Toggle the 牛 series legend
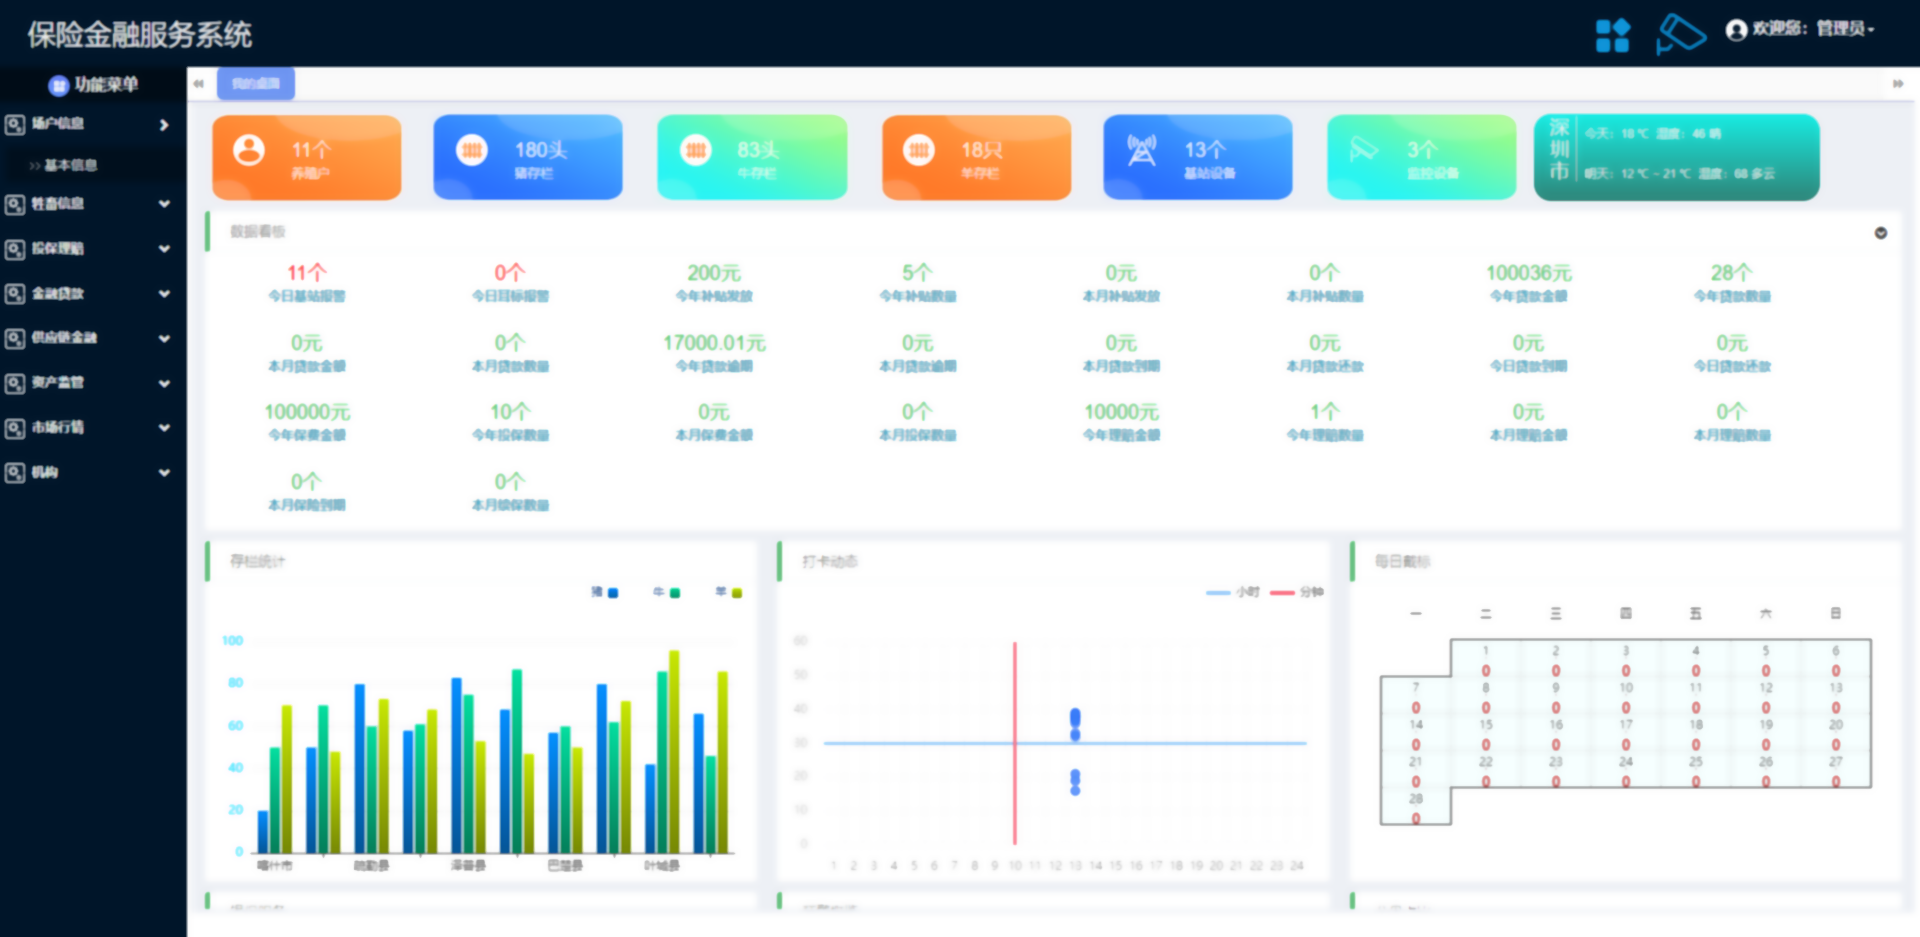The height and width of the screenshot is (937, 1920). 666,592
